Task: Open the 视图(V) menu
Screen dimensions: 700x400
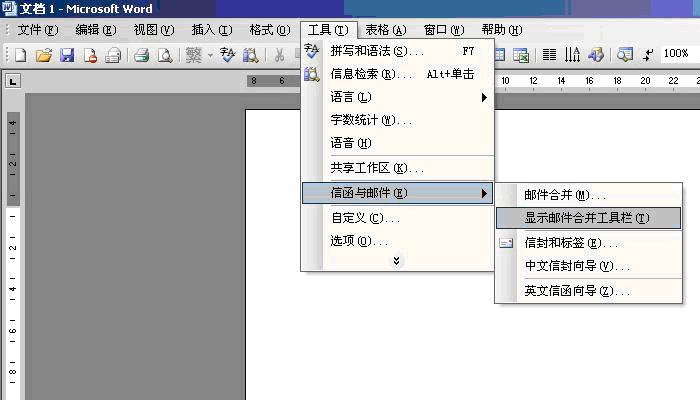Action: point(154,30)
